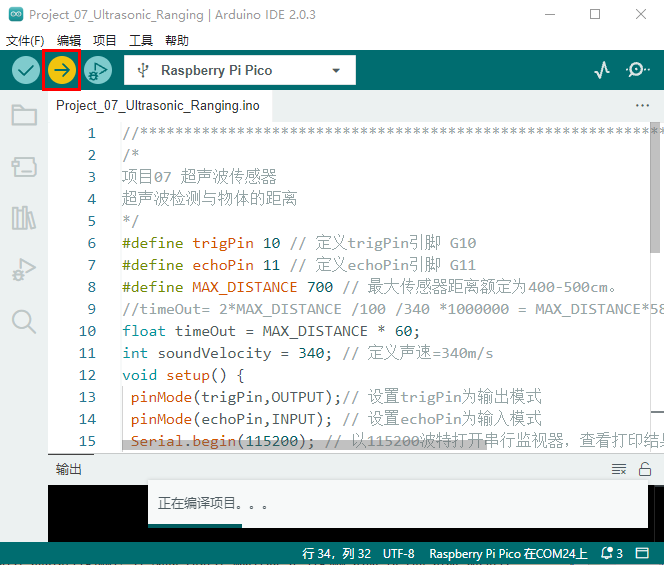Close the Arduino IDE window
Viewport: 664px width, 565px height.
click(641, 14)
